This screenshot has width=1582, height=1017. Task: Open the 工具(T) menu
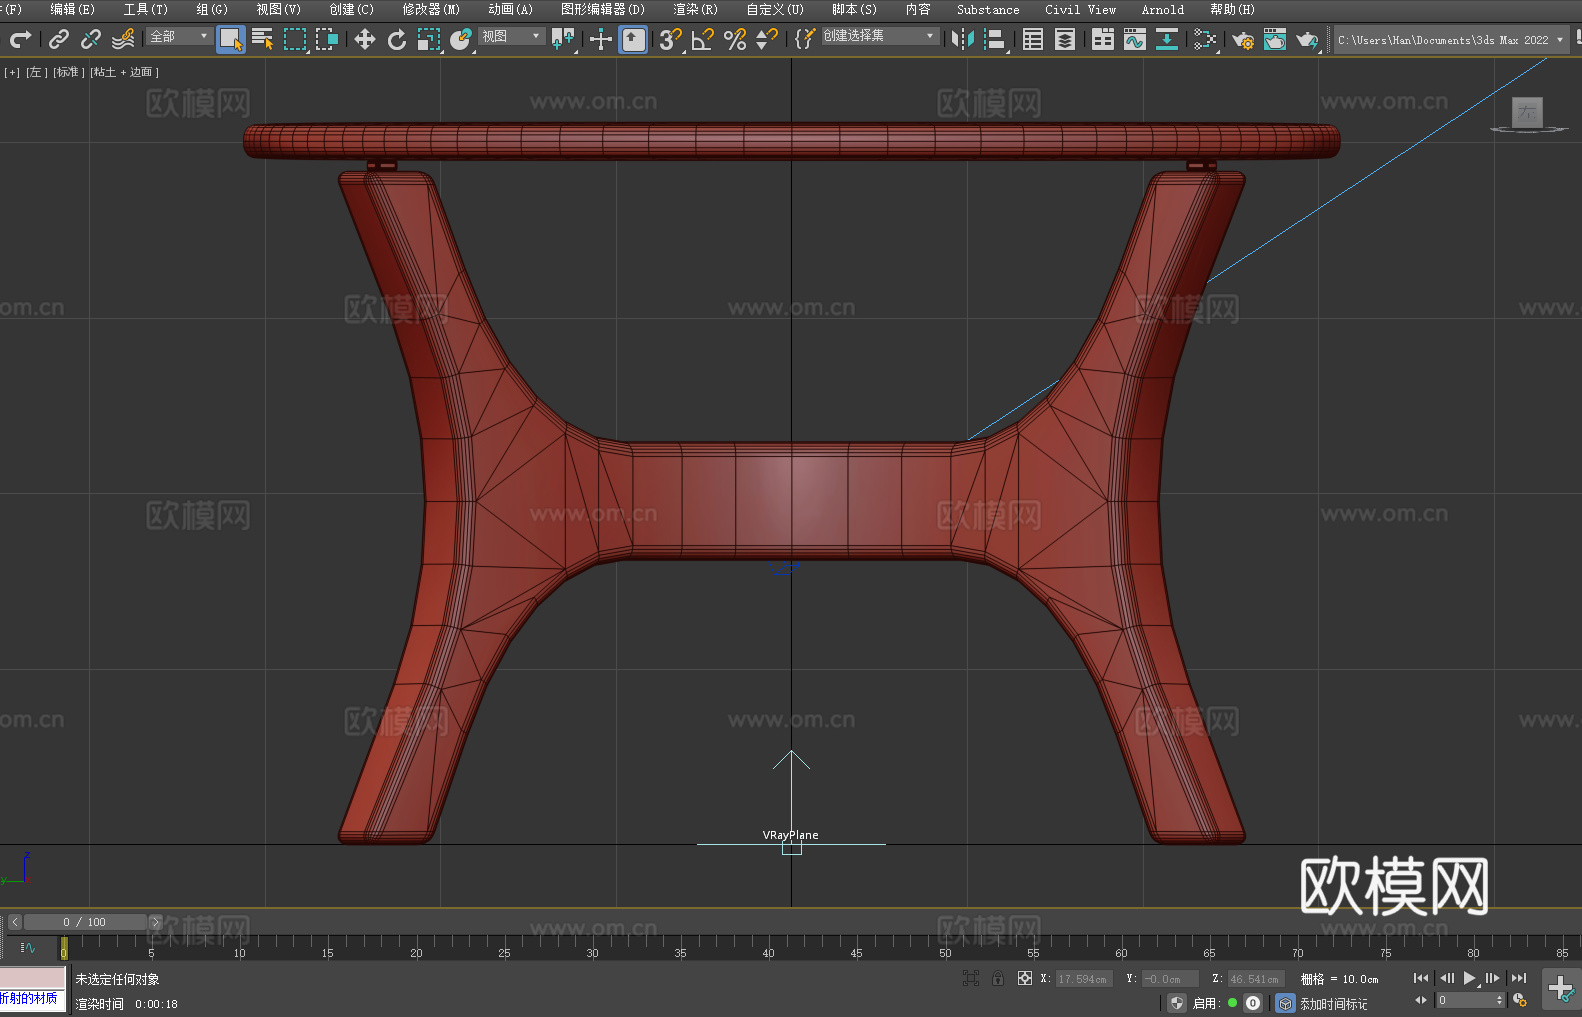pyautogui.click(x=146, y=9)
